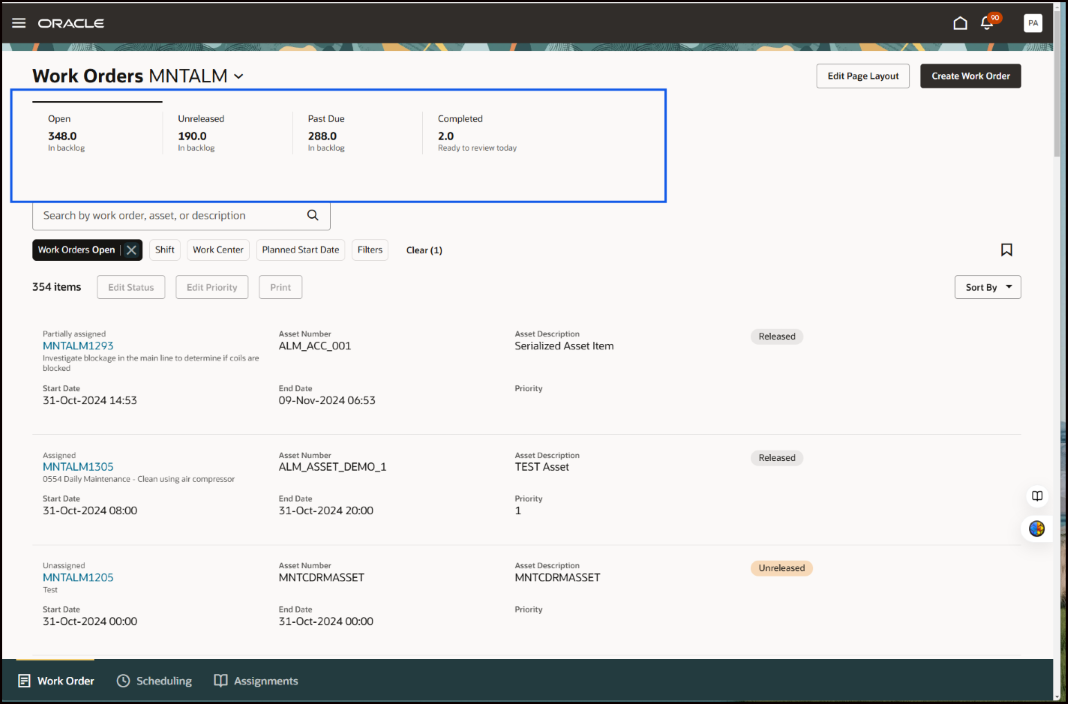This screenshot has width=1068, height=704.
Task: Open the PA user profile menu
Action: (1033, 23)
